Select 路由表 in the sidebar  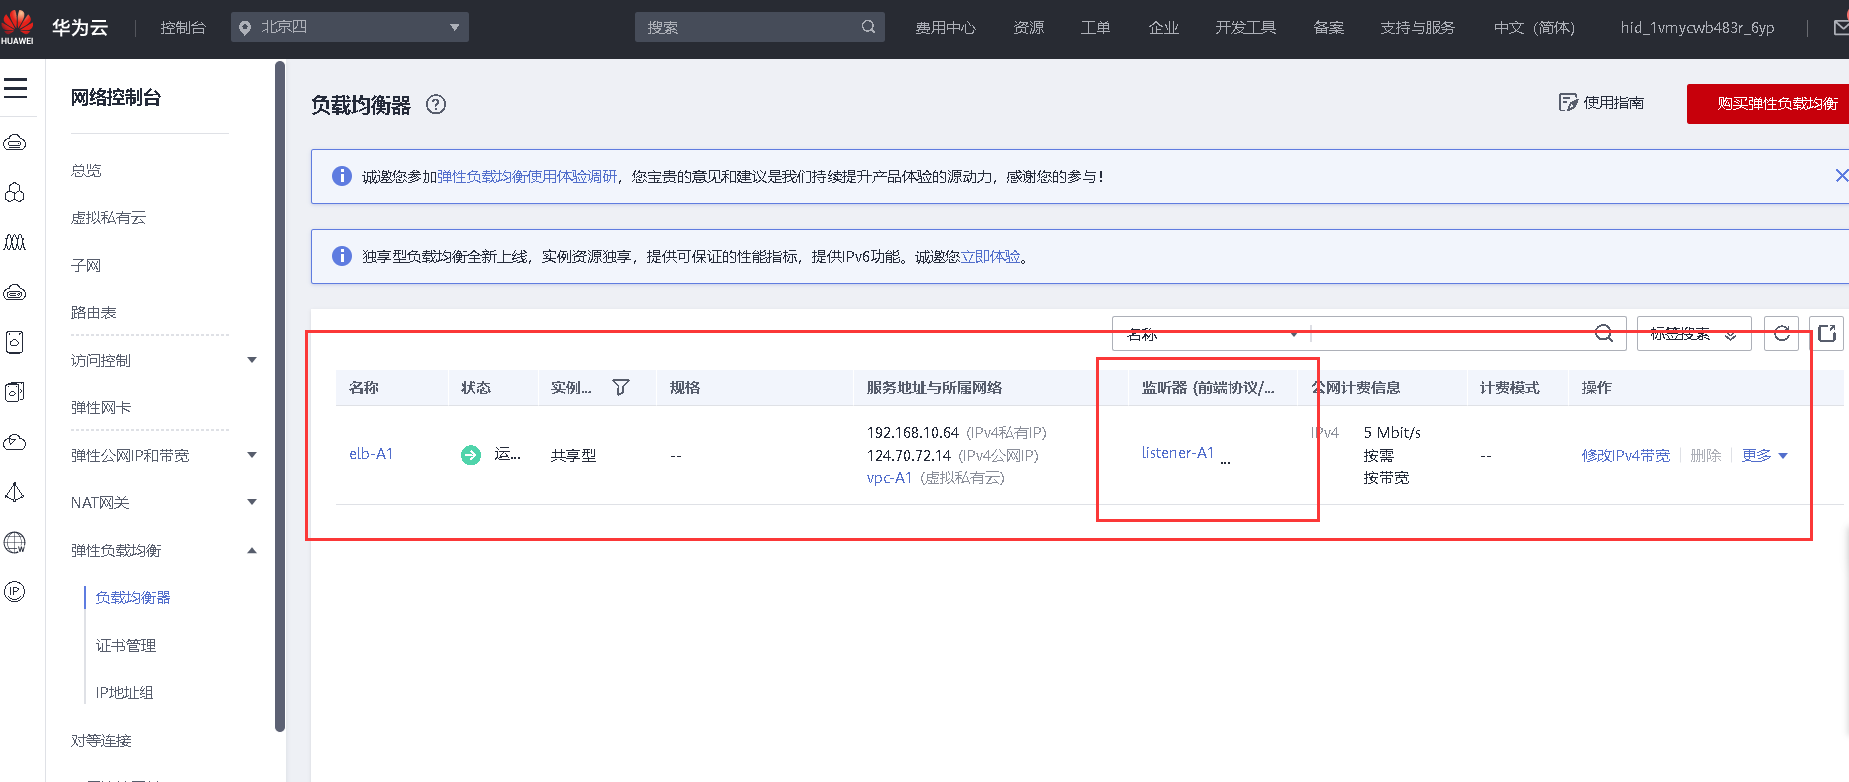(94, 312)
